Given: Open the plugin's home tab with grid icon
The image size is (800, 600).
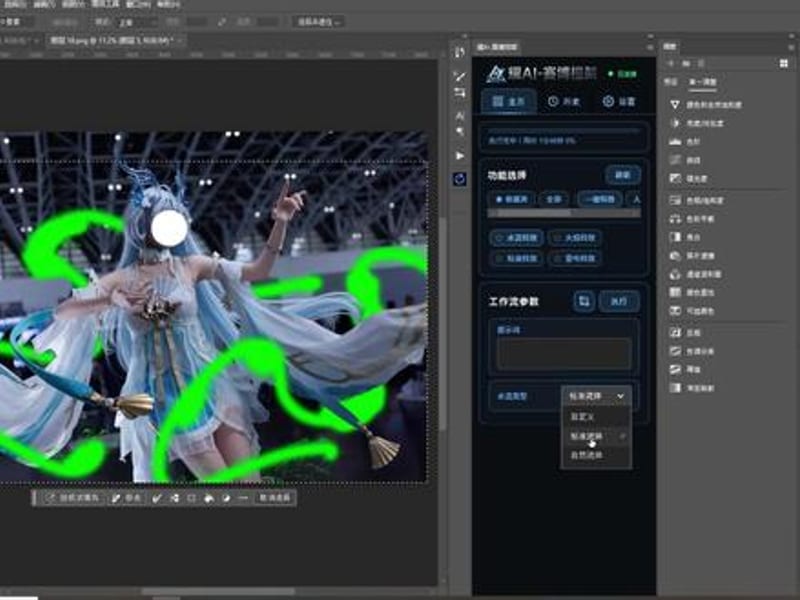Looking at the screenshot, I should click(x=509, y=101).
